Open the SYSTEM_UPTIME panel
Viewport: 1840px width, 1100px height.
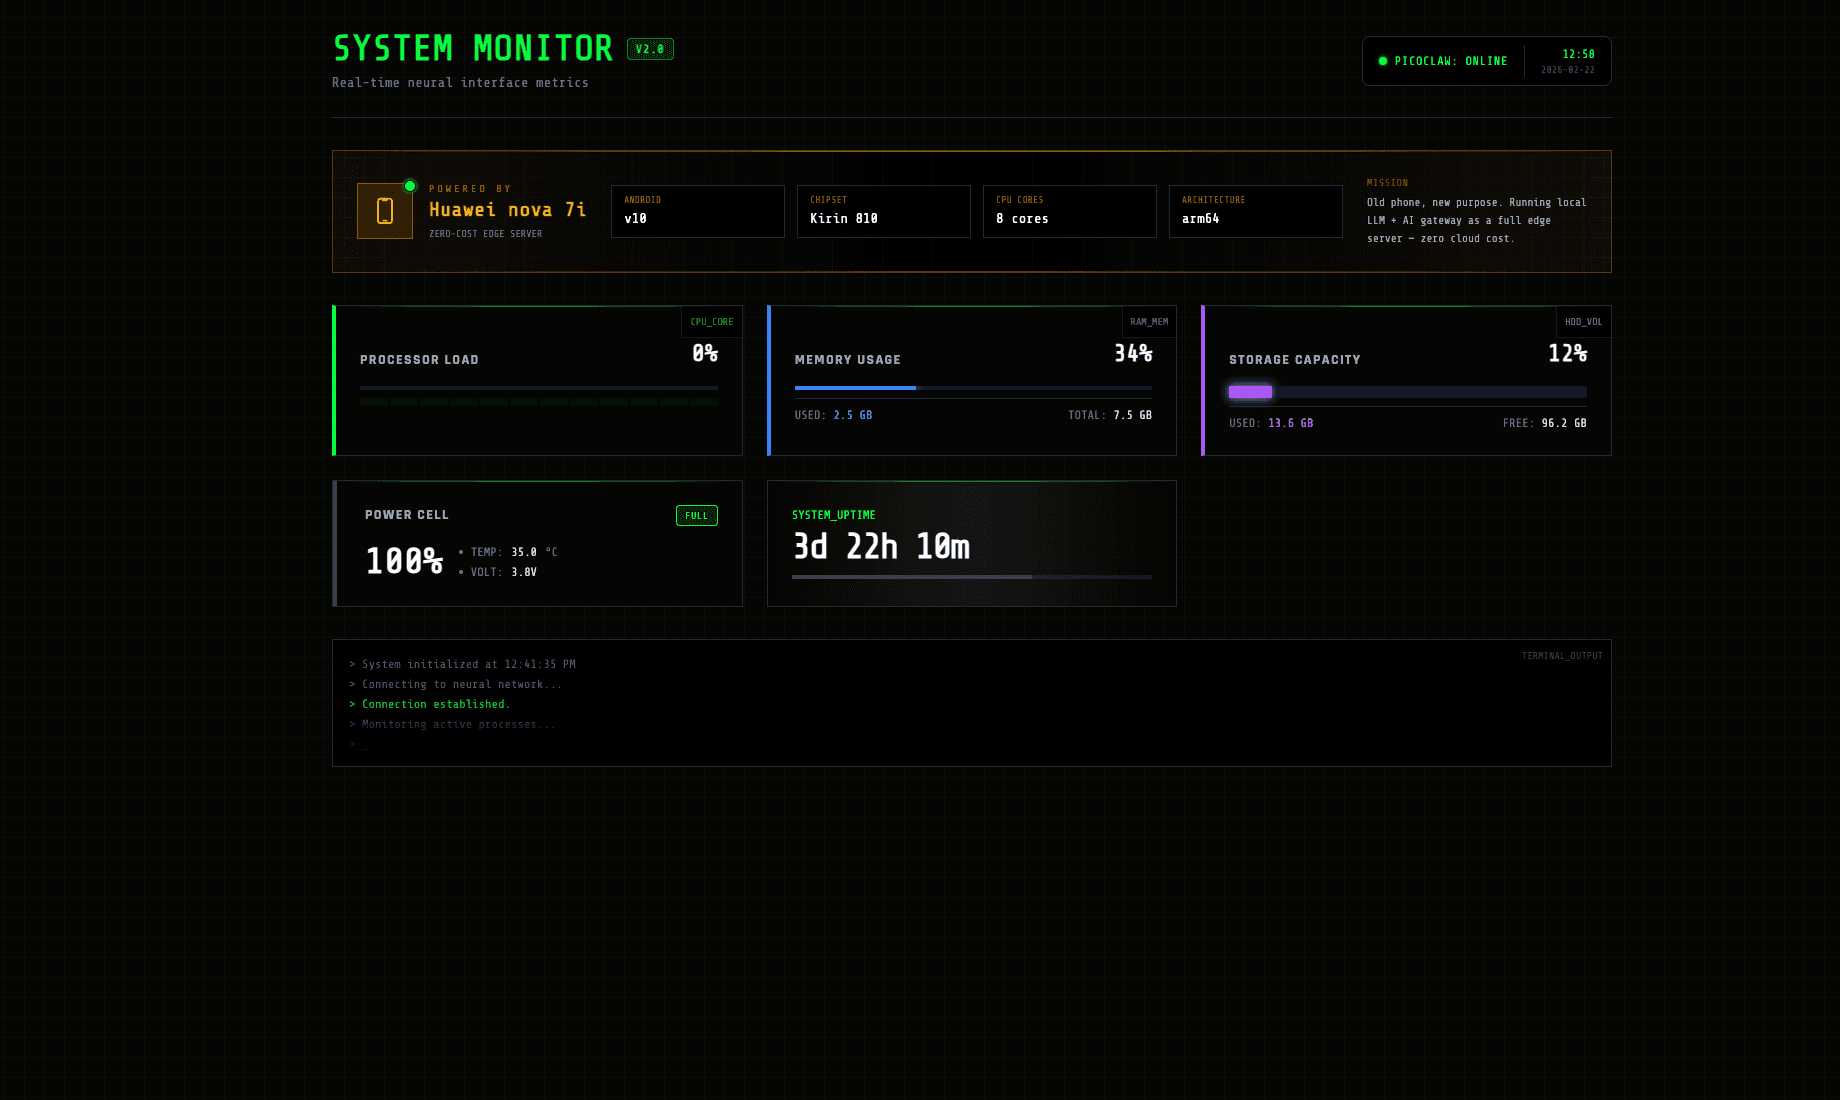coord(971,543)
